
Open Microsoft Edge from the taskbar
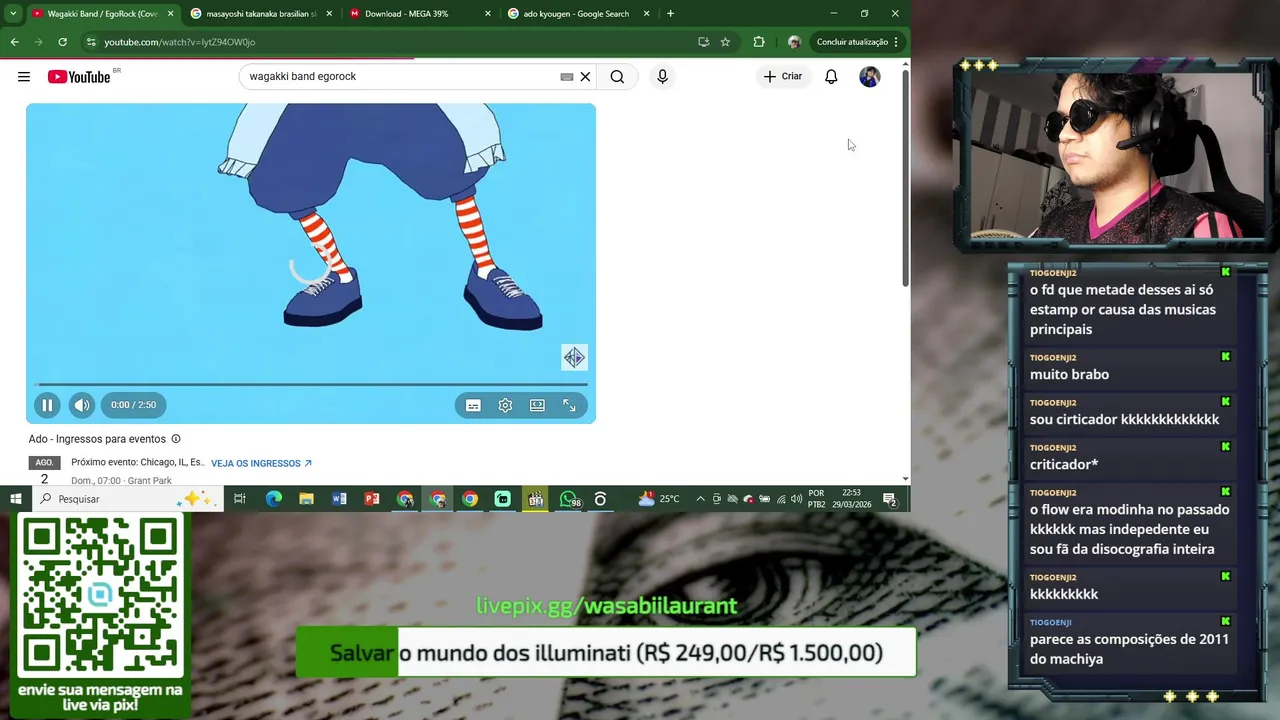(x=274, y=499)
